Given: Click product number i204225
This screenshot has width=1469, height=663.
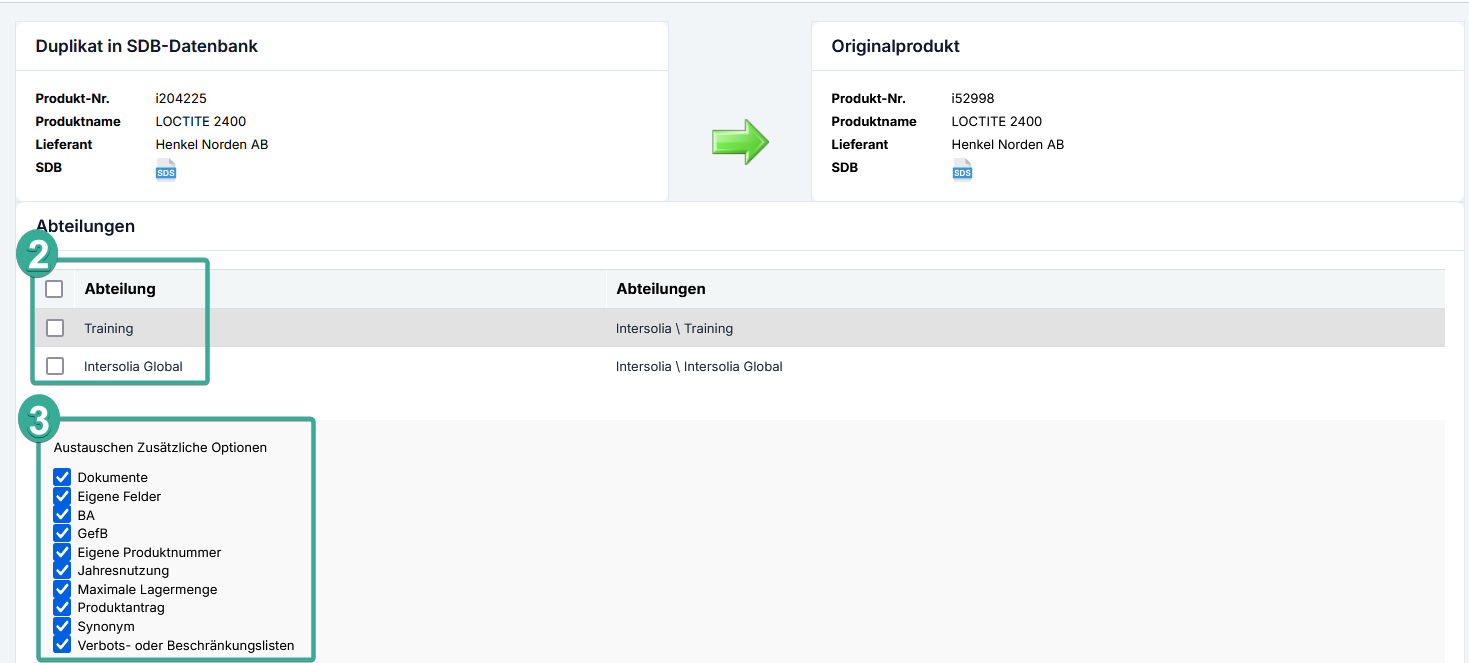Looking at the screenshot, I should (181, 98).
